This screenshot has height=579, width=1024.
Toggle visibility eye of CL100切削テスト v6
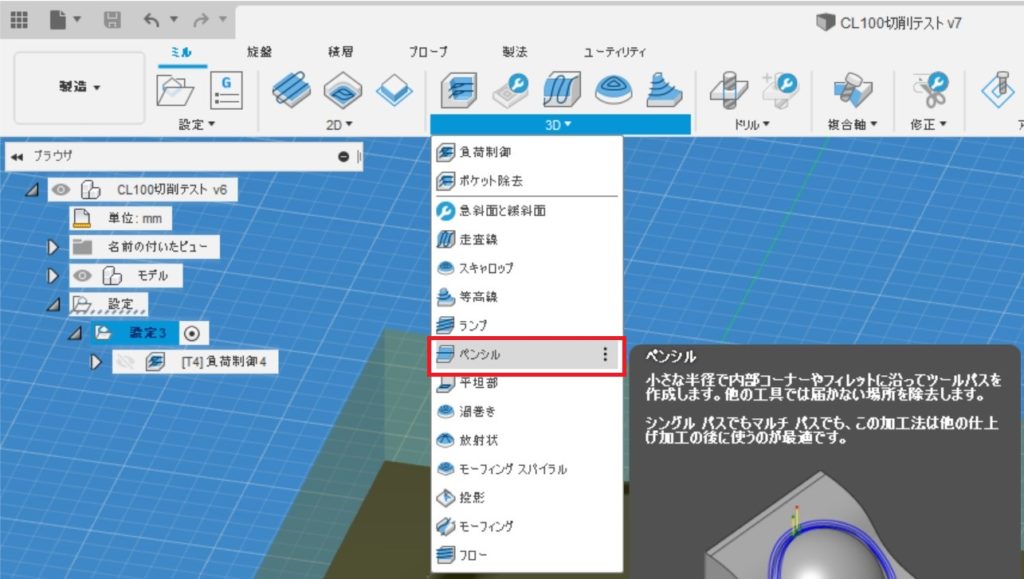pyautogui.click(x=61, y=190)
